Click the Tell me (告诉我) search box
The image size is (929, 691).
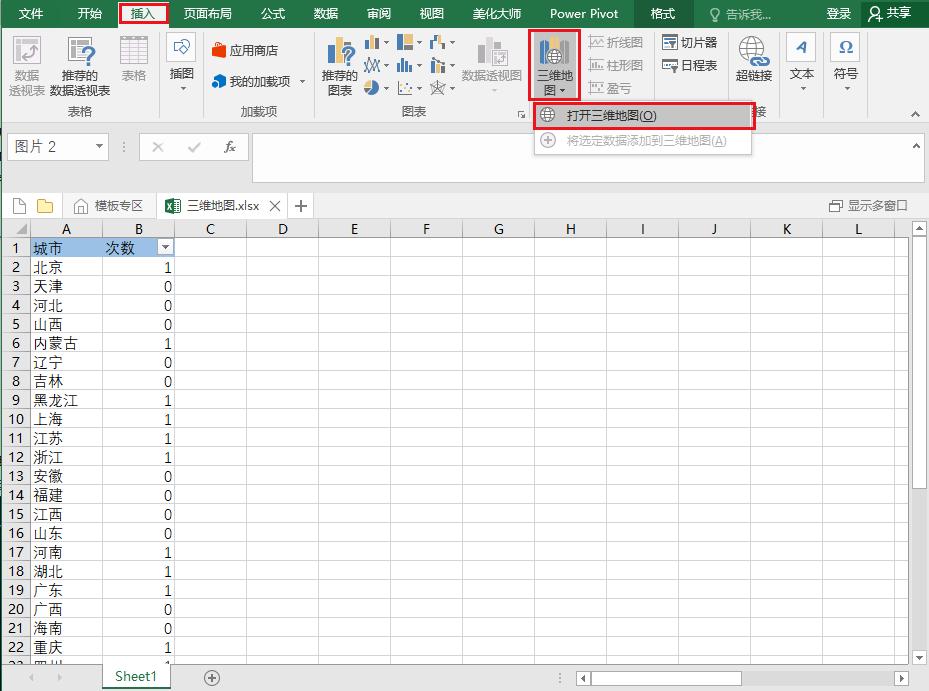[x=741, y=14]
